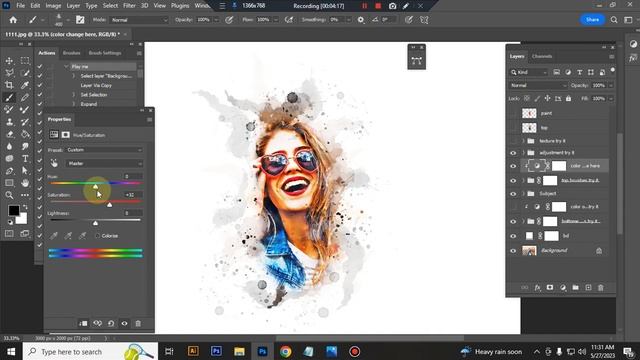
Task: Select the Zoom tool
Action: point(9,195)
